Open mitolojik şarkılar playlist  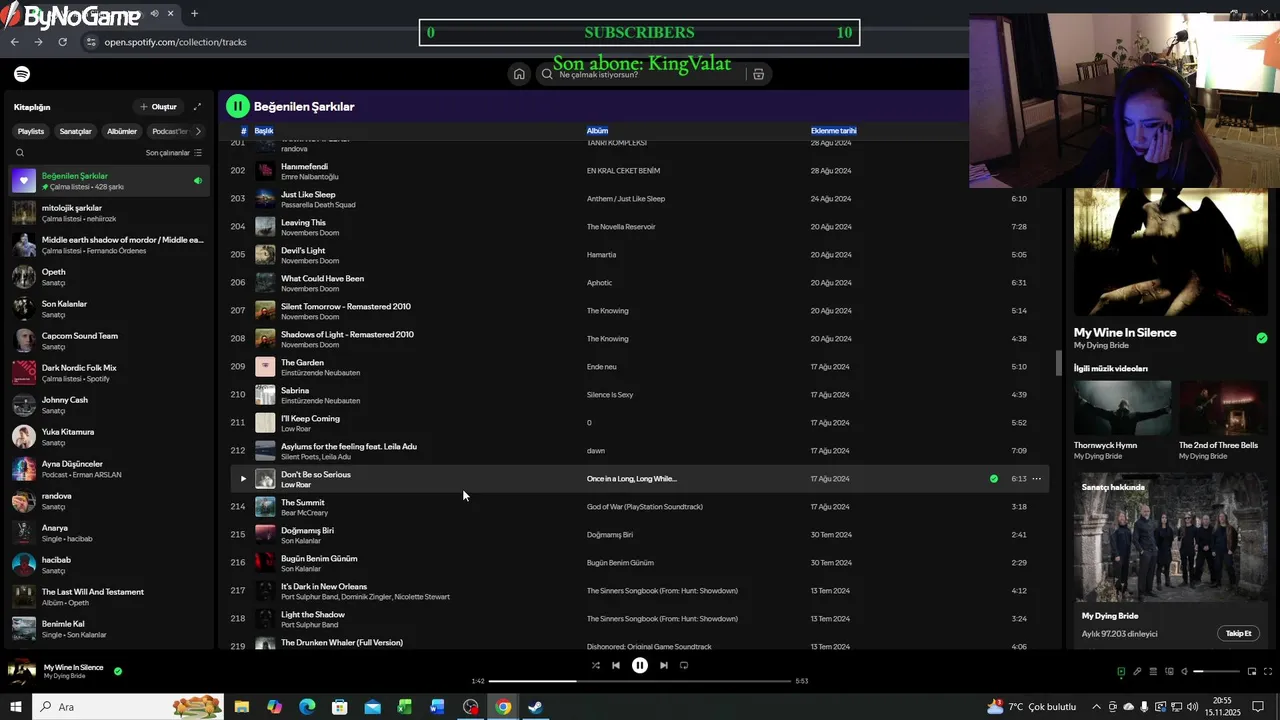pos(110,213)
